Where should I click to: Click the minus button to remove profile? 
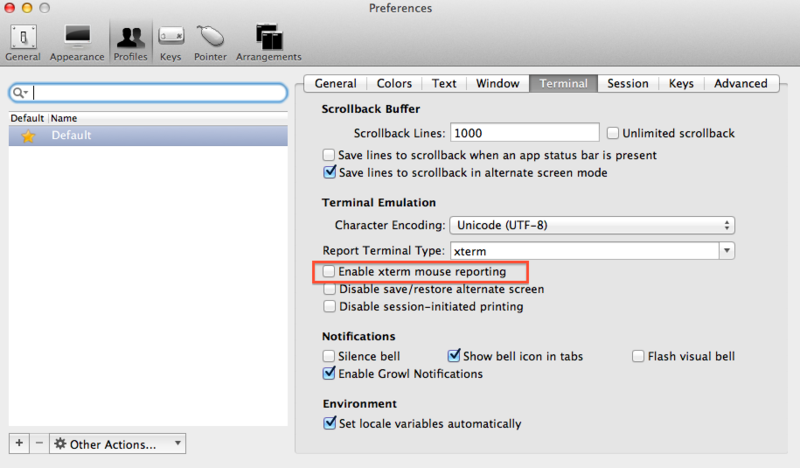[39, 443]
